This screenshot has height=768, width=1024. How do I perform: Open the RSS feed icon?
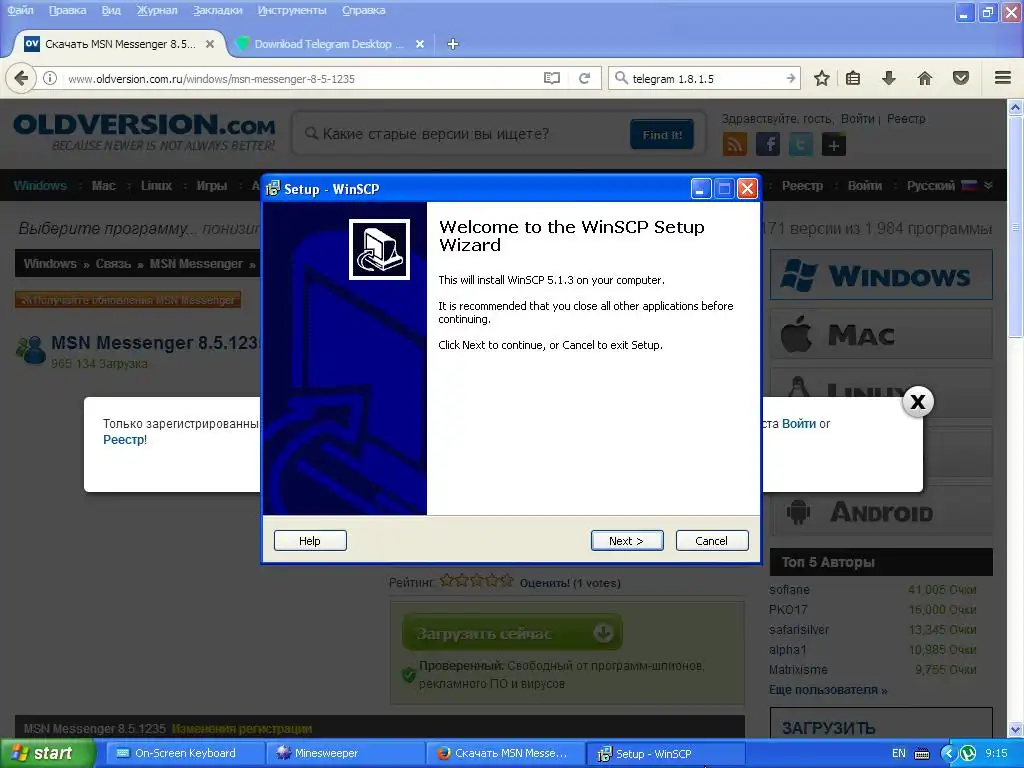735,144
